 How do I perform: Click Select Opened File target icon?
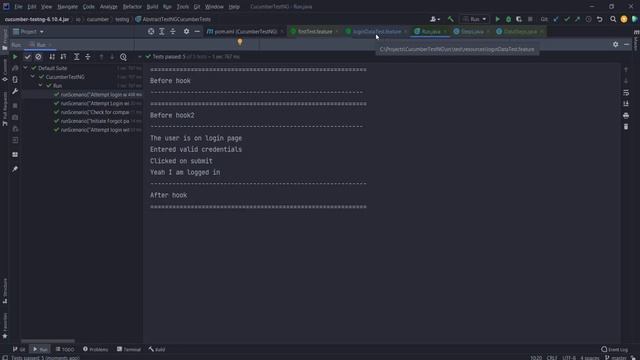tap(151, 31)
